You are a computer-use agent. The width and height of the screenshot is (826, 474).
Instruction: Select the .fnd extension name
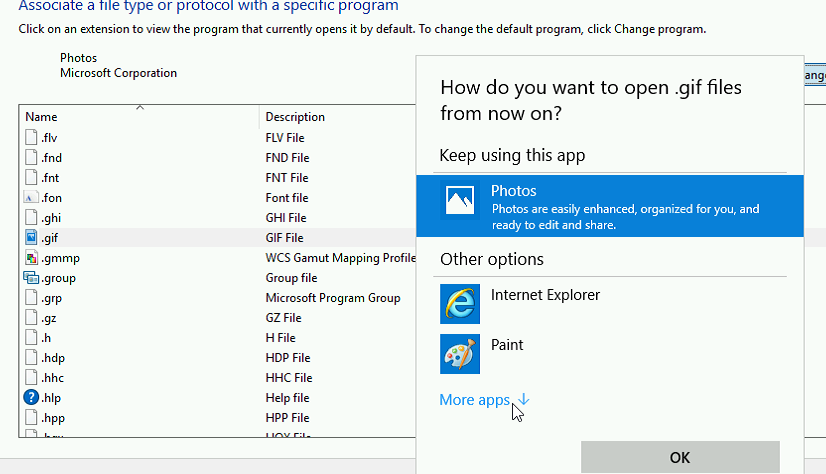52,157
